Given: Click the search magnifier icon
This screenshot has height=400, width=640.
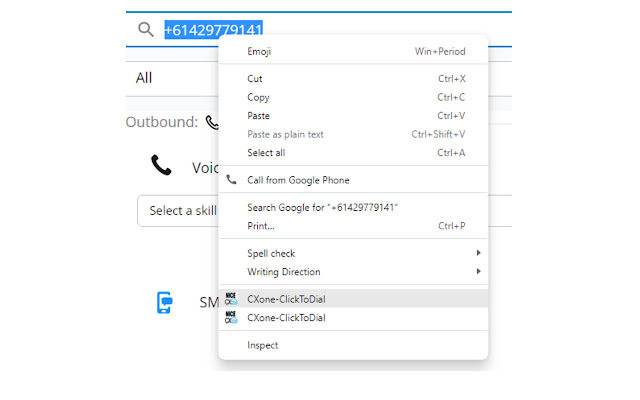Looking at the screenshot, I should coord(146,29).
